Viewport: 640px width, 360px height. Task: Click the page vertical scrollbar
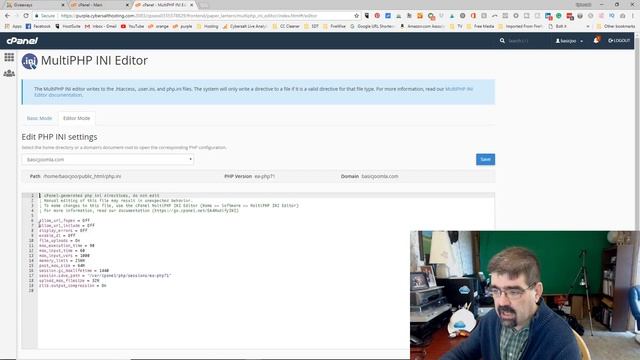637,131
